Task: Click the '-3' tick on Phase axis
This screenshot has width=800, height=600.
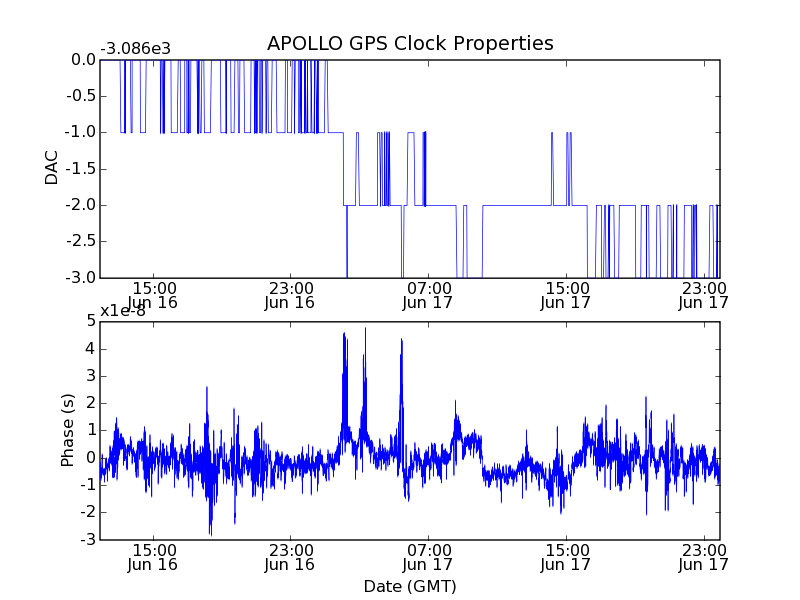Action: pos(89,539)
